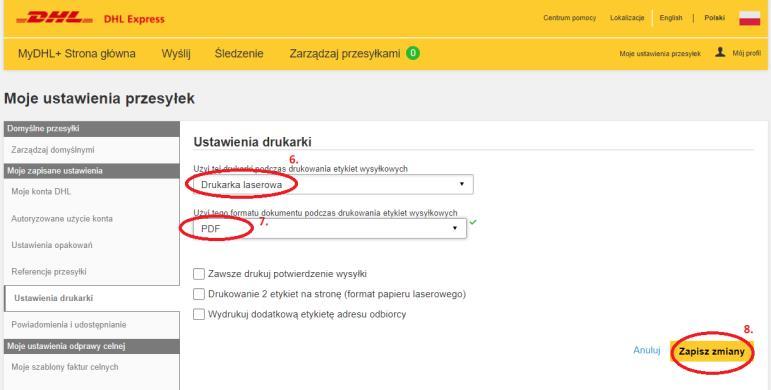Check Wydrukuj dodatkową etykietę adresu odbiorcy
The width and height of the screenshot is (771, 390).
click(199, 314)
